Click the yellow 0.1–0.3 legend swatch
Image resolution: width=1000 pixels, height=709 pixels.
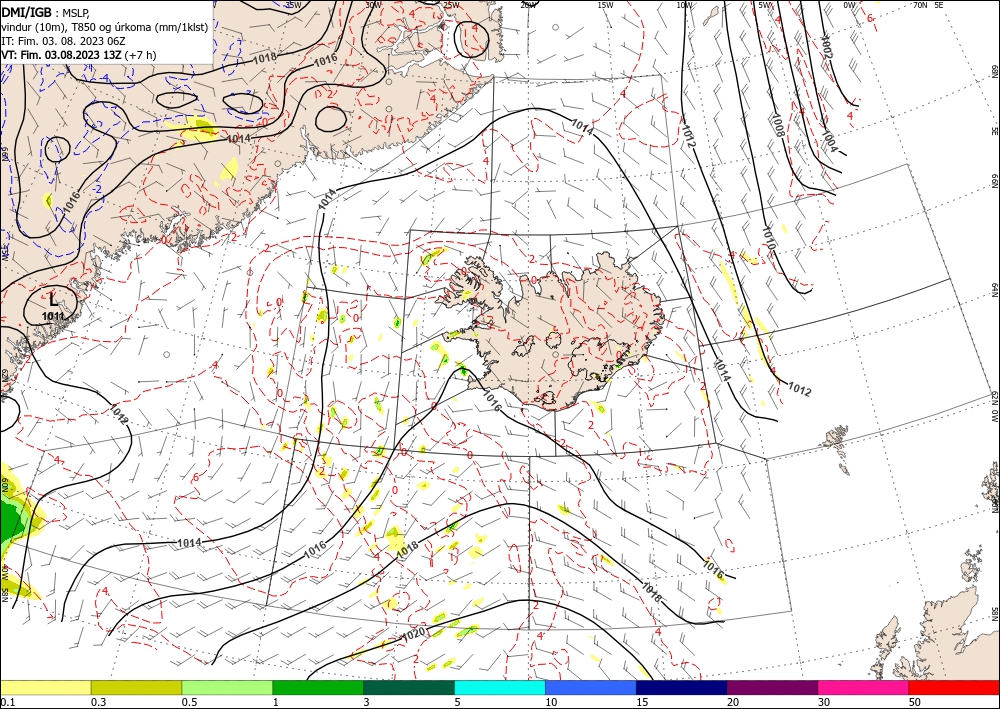[45, 687]
